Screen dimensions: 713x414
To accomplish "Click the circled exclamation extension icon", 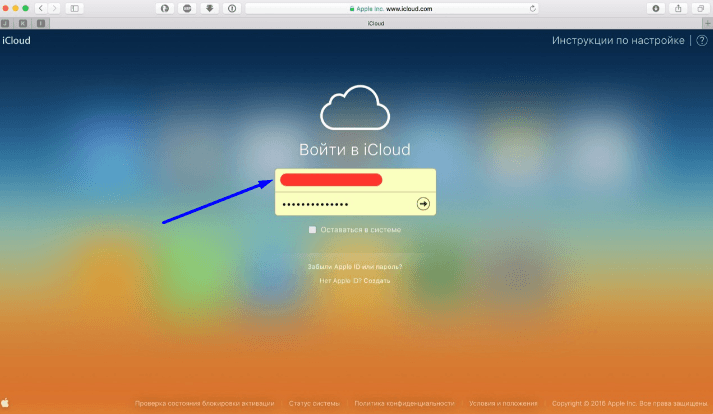I will coord(232,8).
